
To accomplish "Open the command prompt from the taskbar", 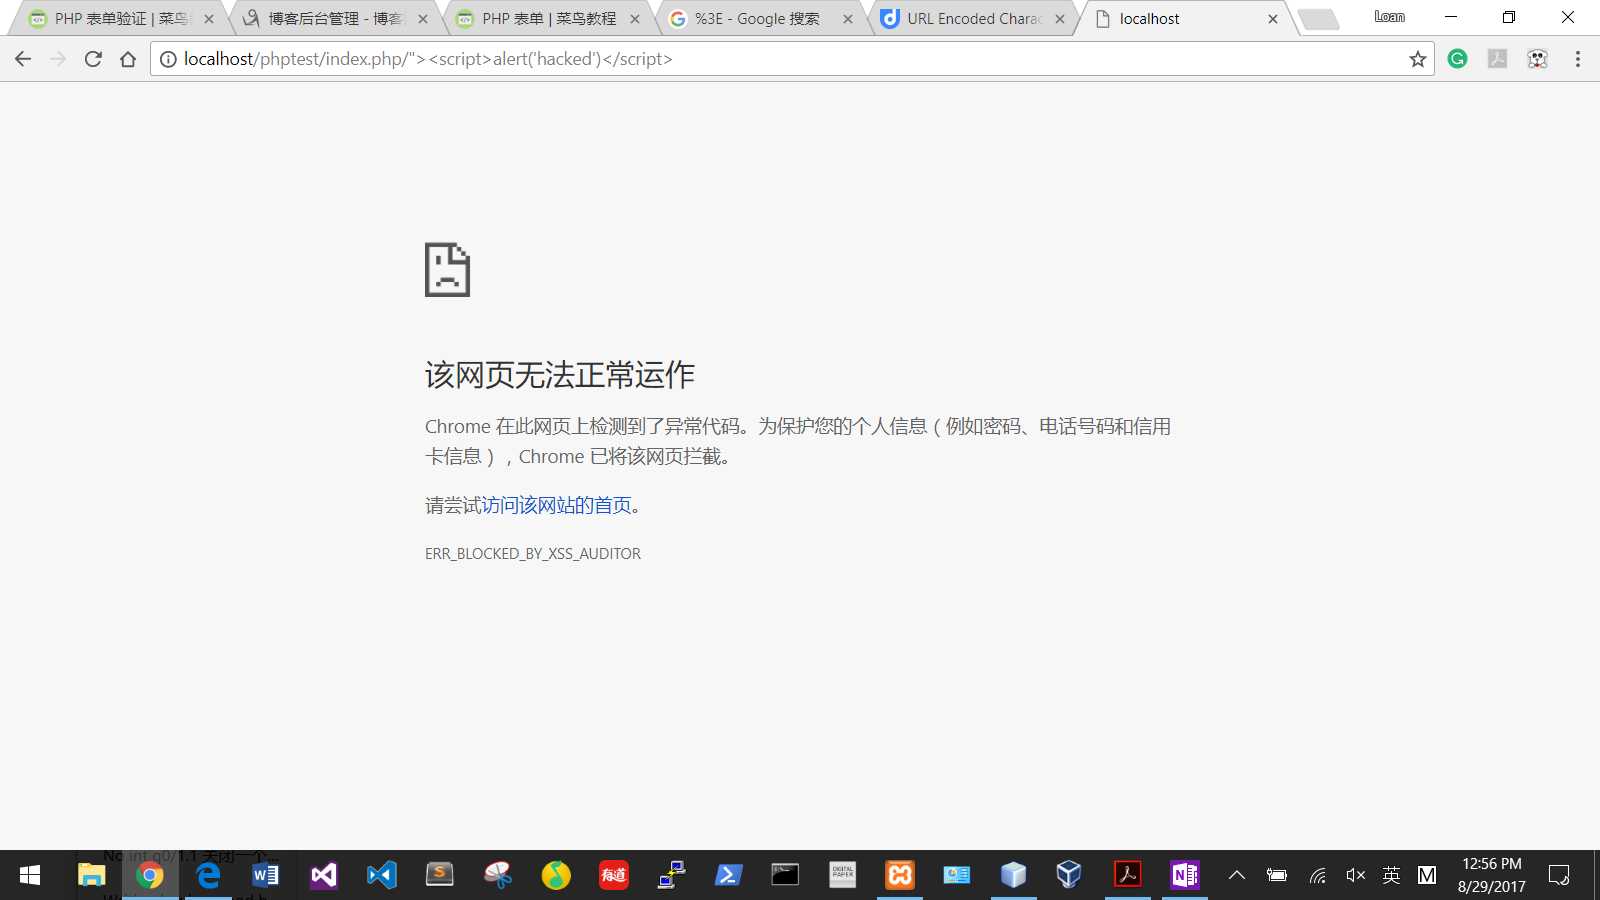I will point(785,875).
